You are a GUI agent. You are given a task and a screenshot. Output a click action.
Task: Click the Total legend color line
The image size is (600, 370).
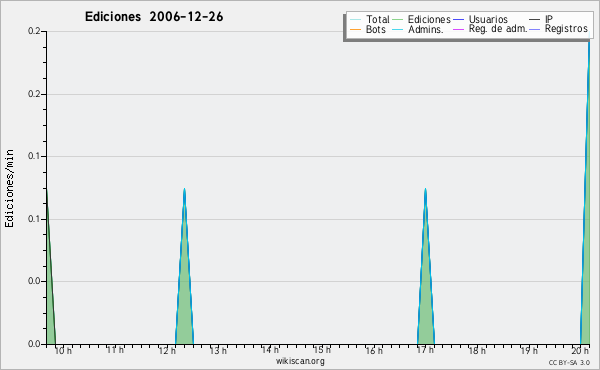coord(355,20)
